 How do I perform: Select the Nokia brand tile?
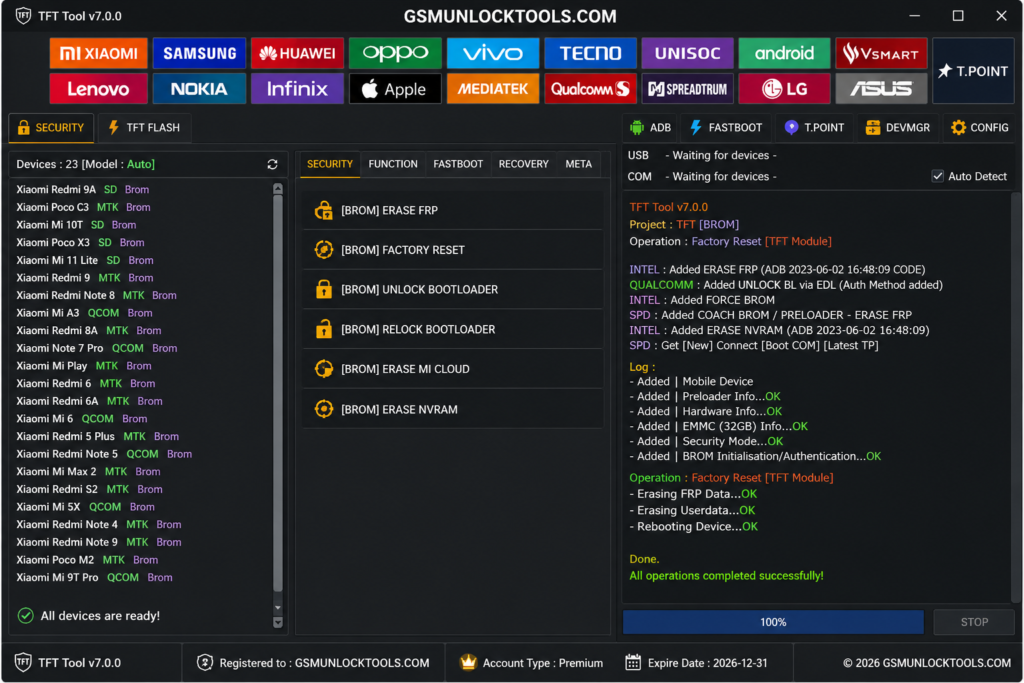tap(199, 89)
